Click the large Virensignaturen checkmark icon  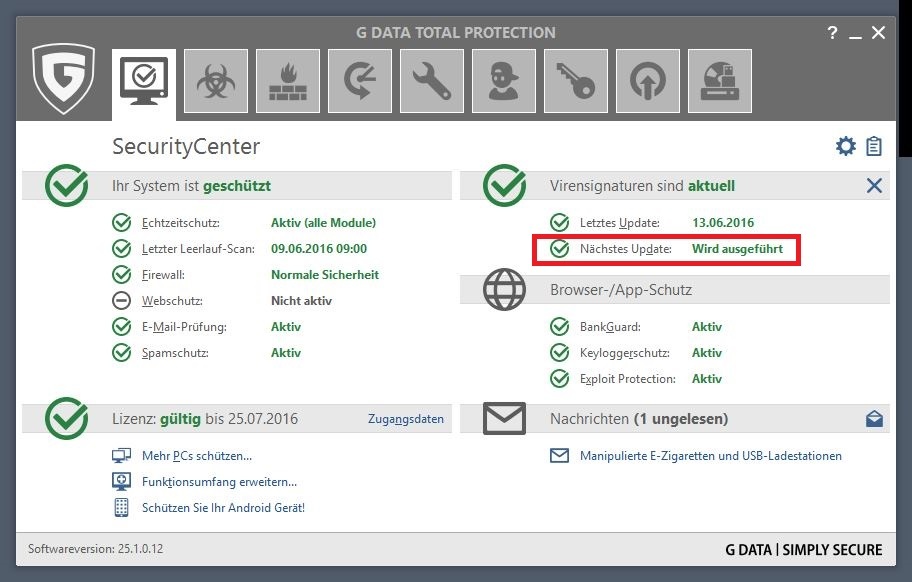[504, 185]
